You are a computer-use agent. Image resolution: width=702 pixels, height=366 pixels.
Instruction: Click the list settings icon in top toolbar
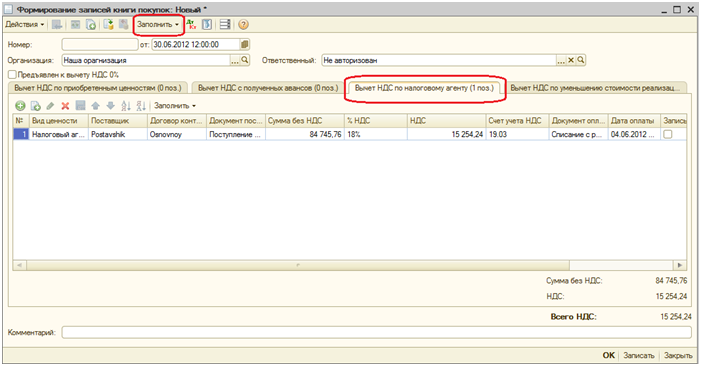point(225,25)
